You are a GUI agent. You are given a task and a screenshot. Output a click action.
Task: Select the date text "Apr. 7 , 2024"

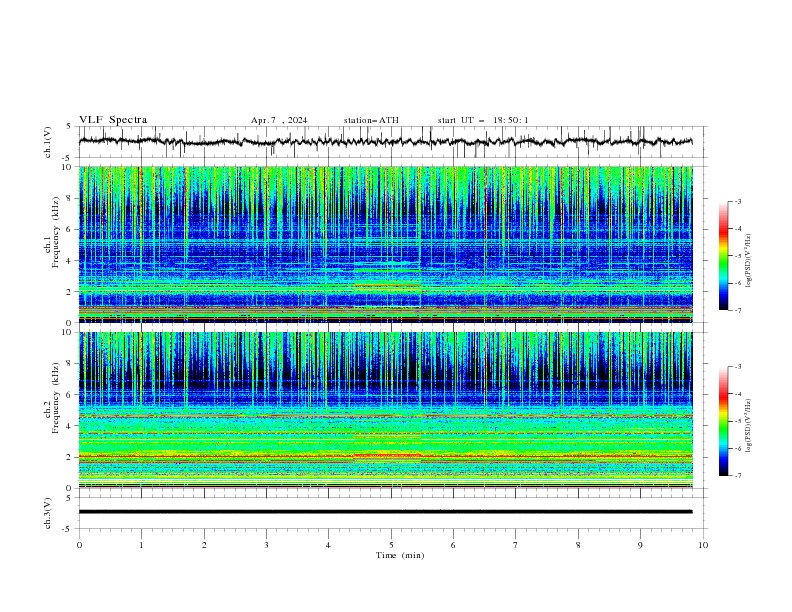click(279, 120)
